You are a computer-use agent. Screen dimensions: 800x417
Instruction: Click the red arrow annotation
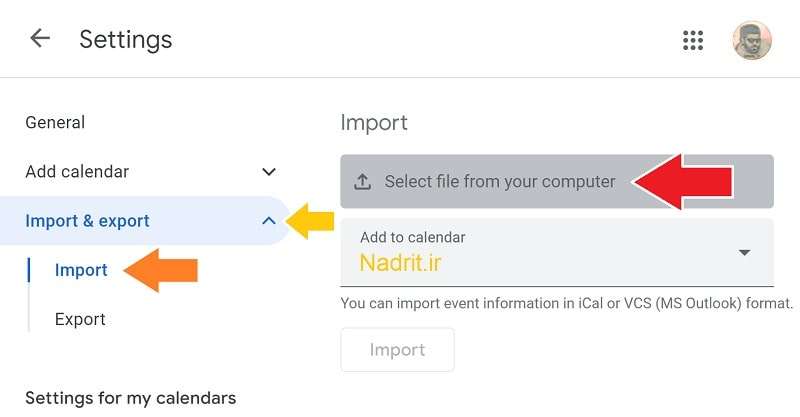click(683, 182)
